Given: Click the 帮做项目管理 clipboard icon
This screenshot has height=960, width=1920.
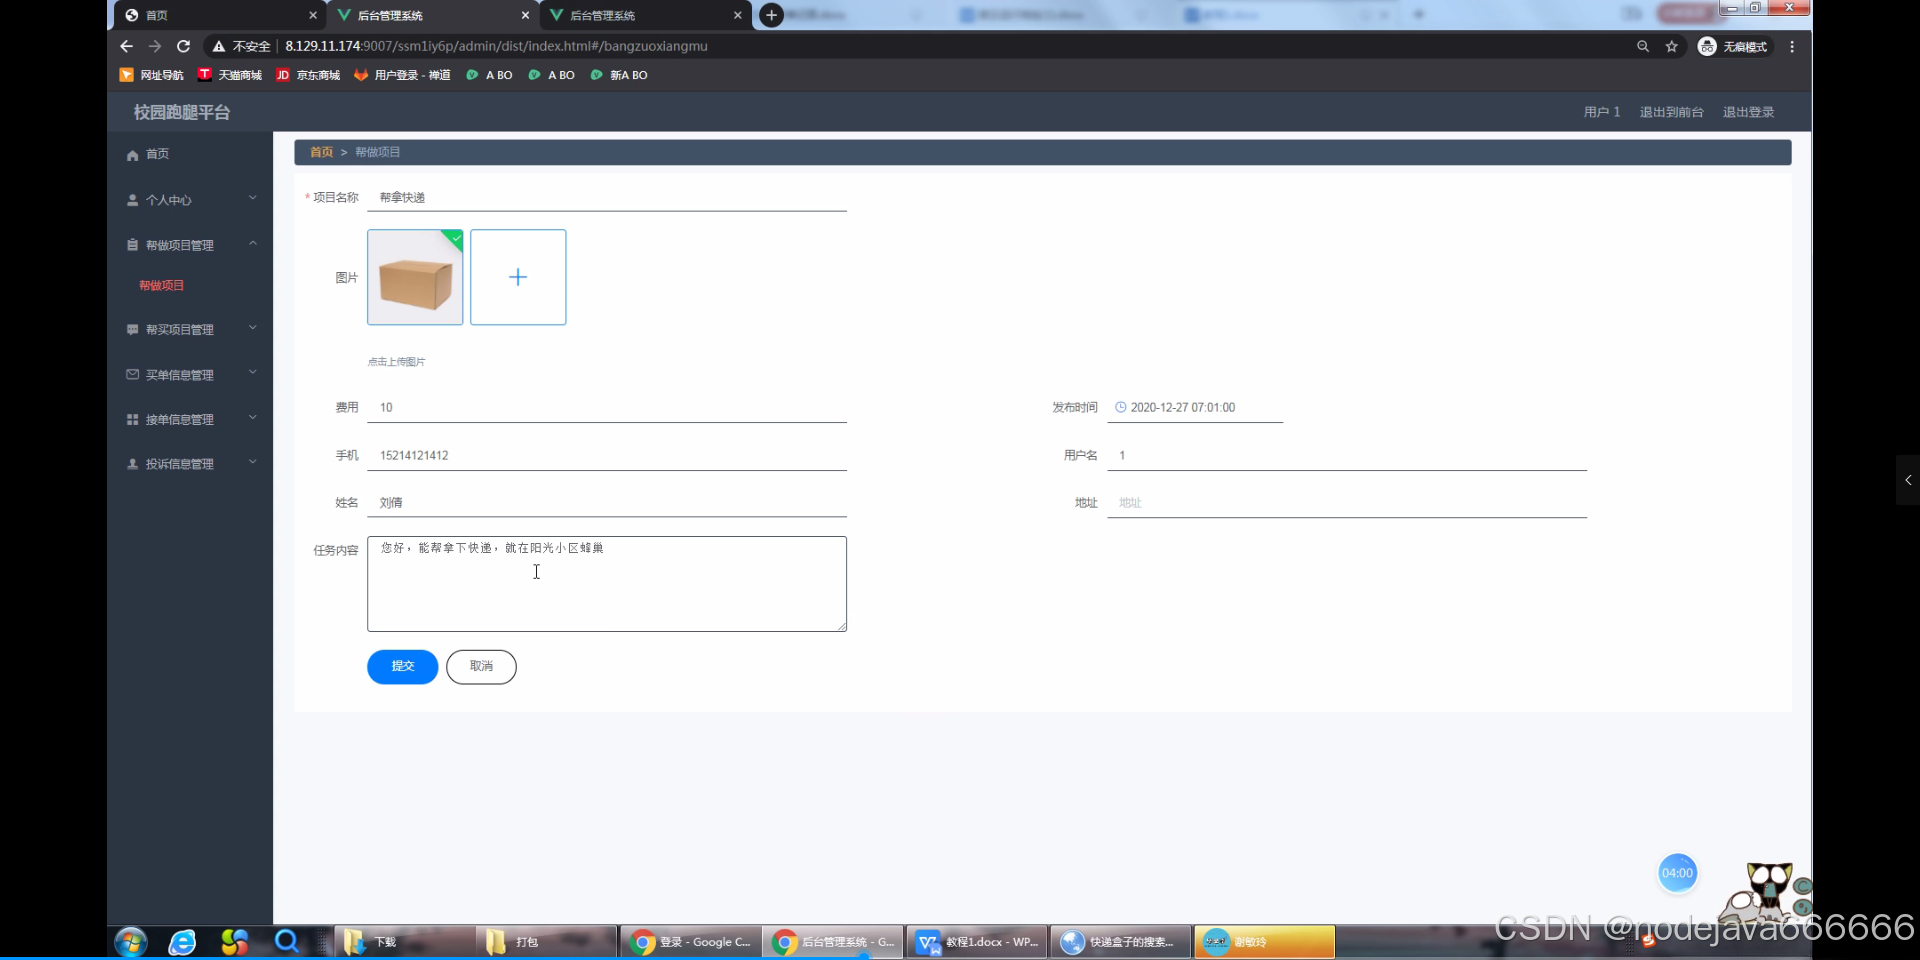Looking at the screenshot, I should [x=132, y=245].
